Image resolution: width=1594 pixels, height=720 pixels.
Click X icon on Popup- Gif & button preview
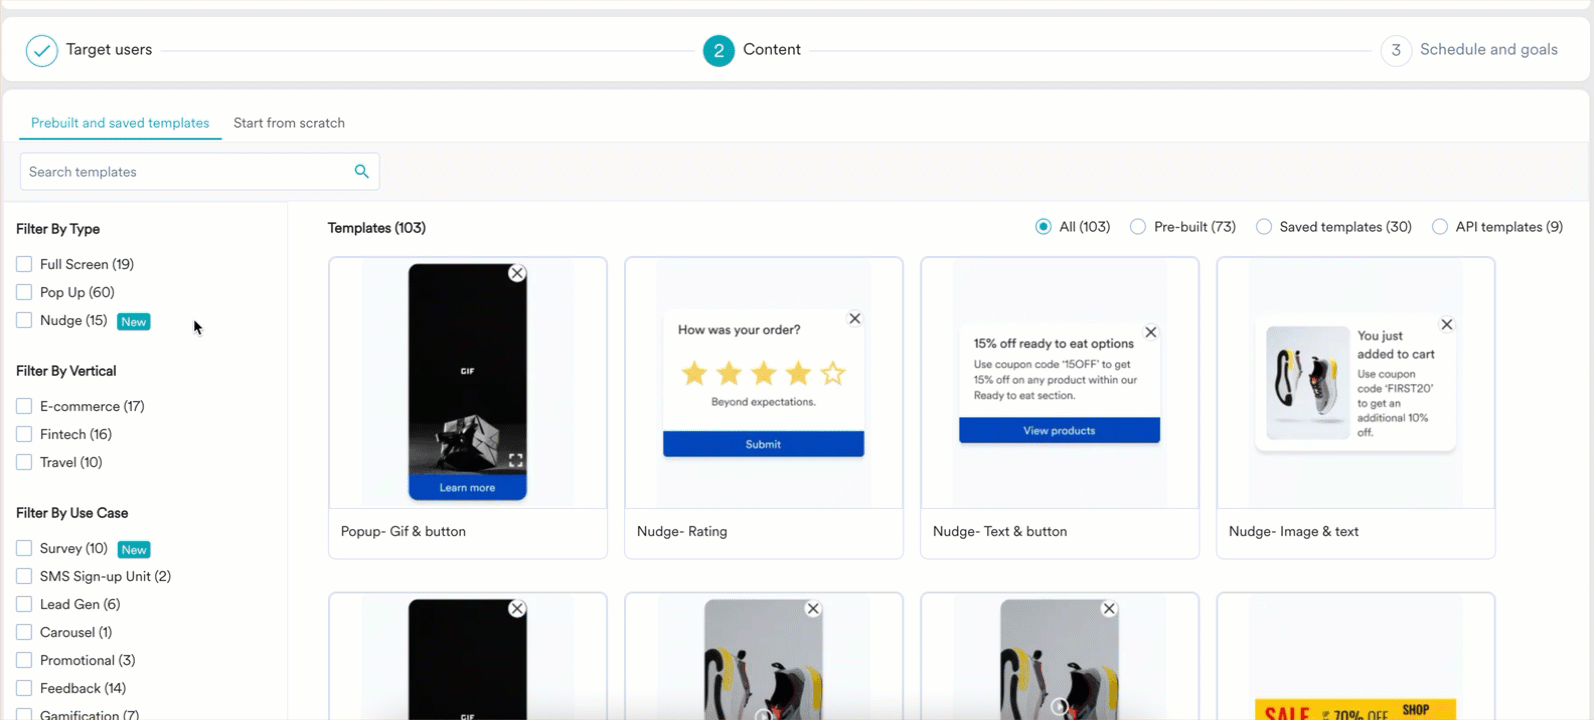(517, 274)
